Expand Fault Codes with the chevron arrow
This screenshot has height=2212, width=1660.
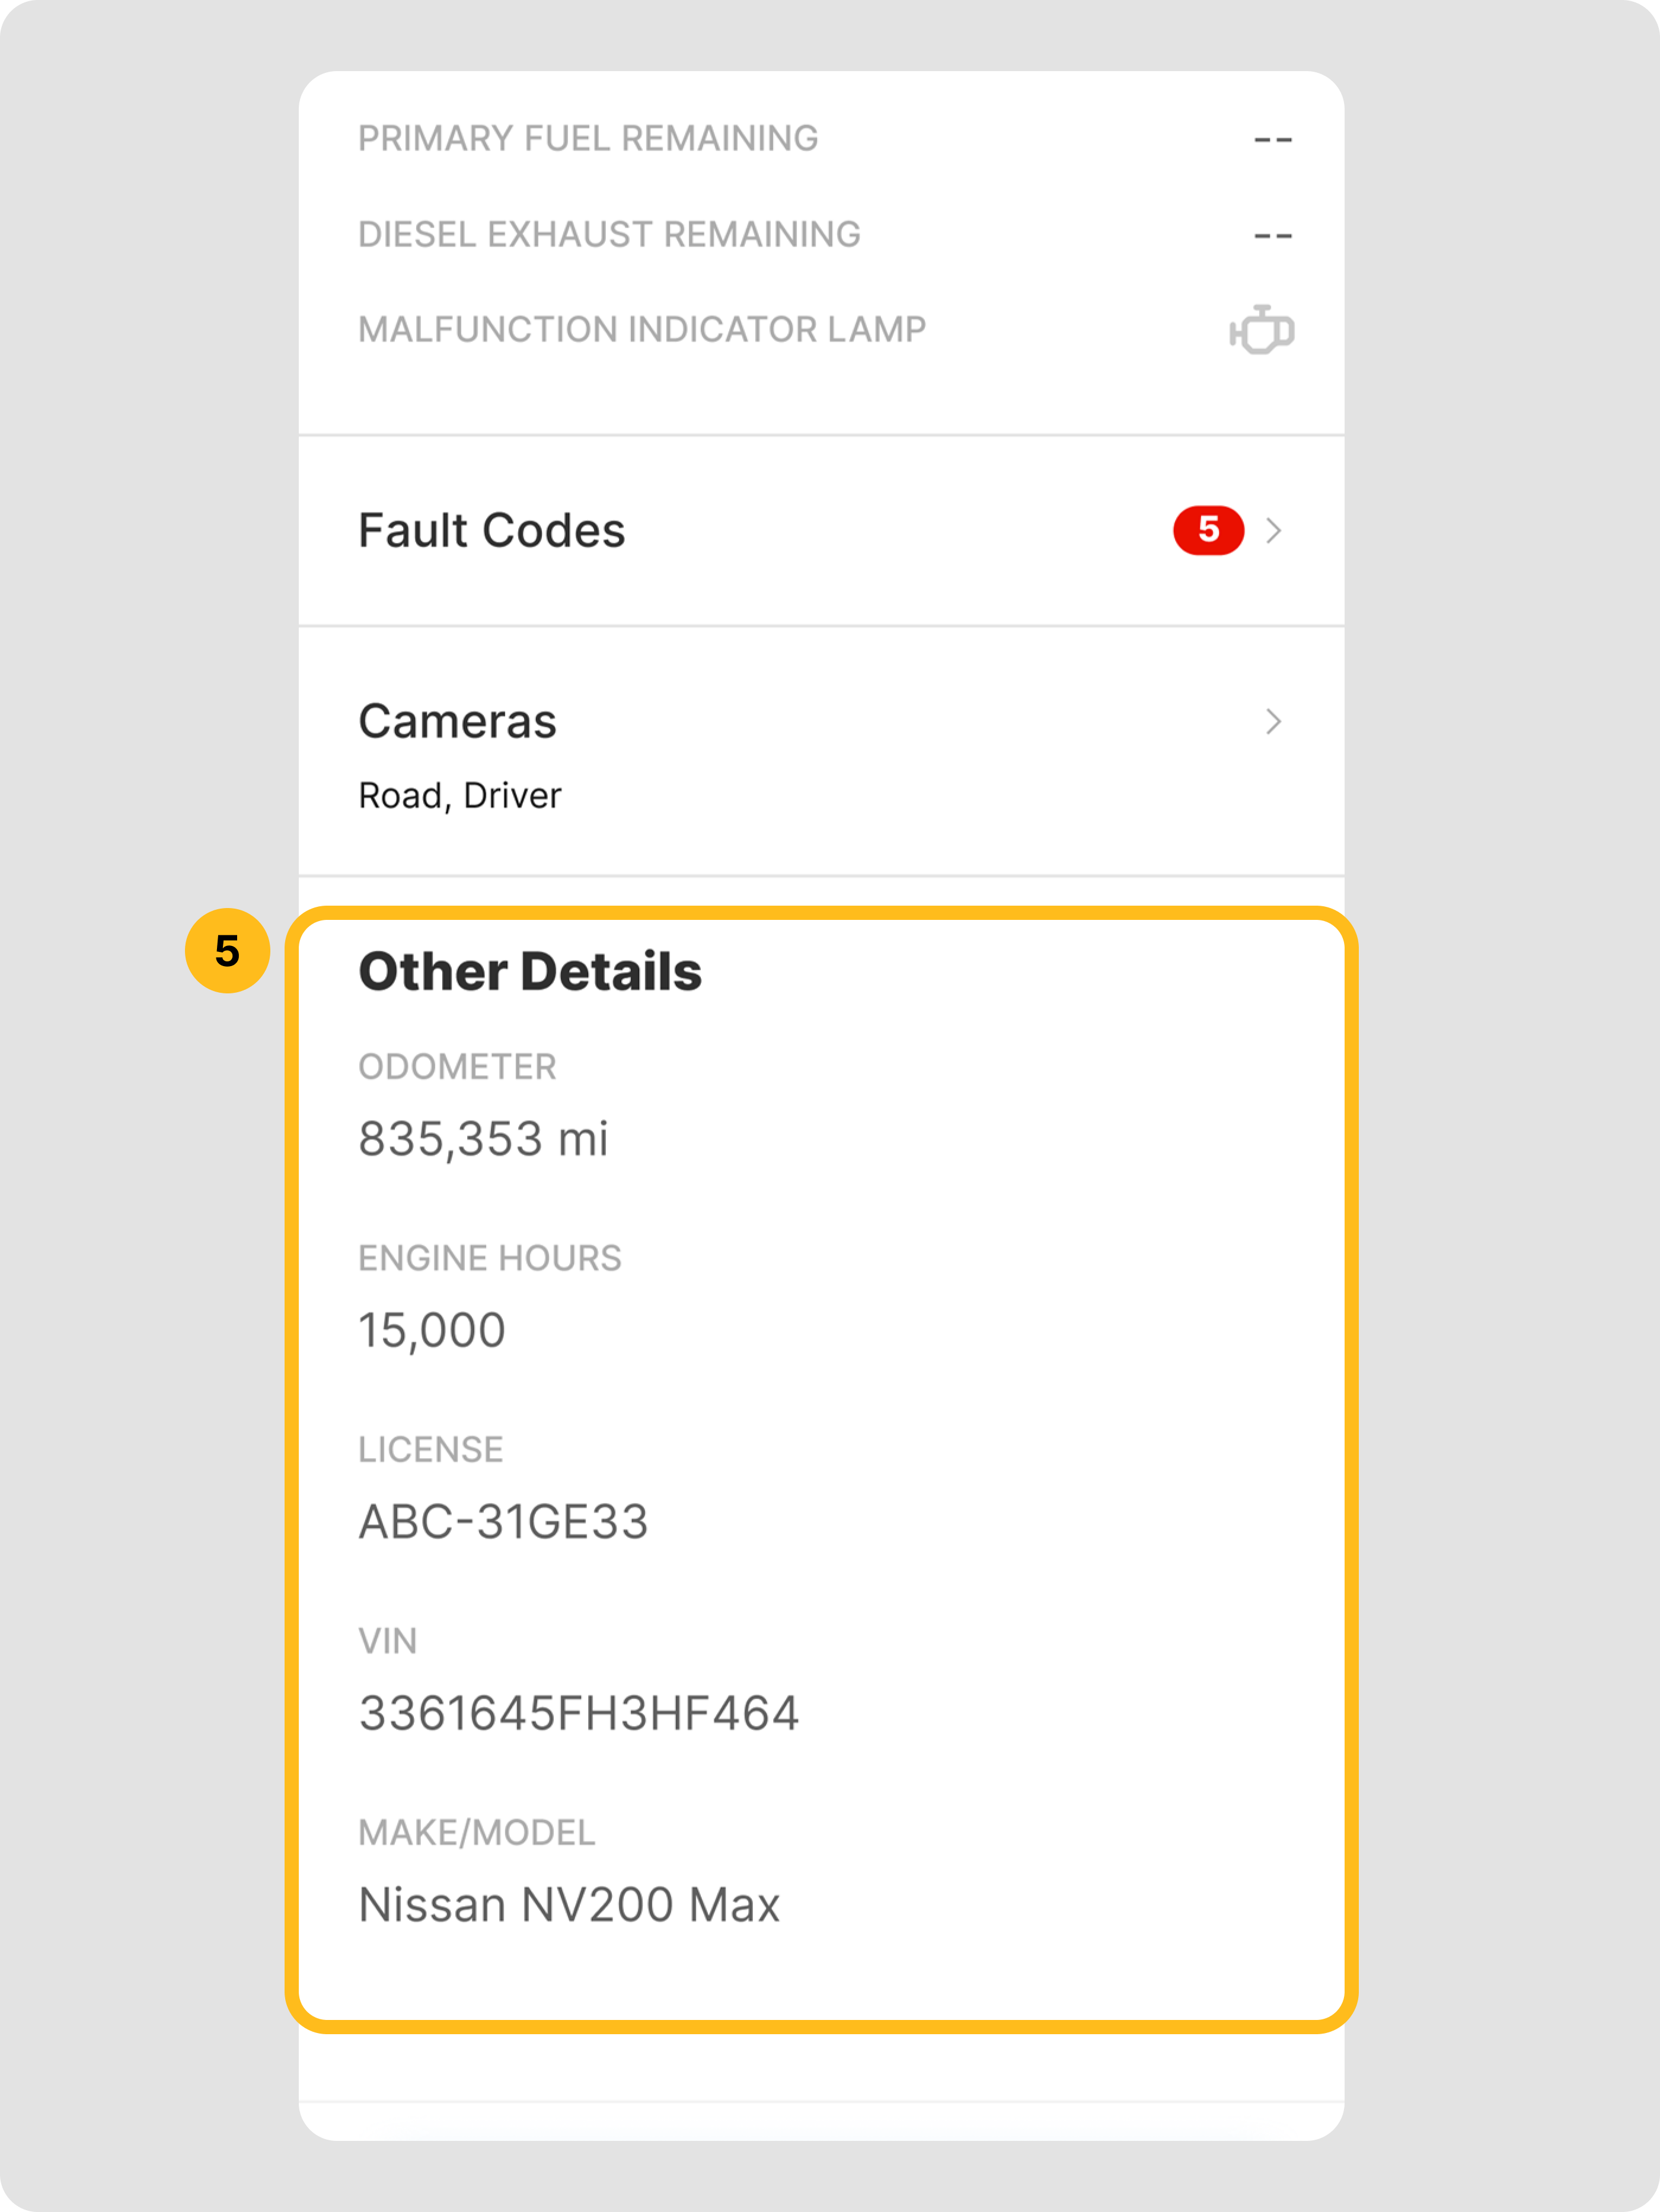(x=1273, y=530)
